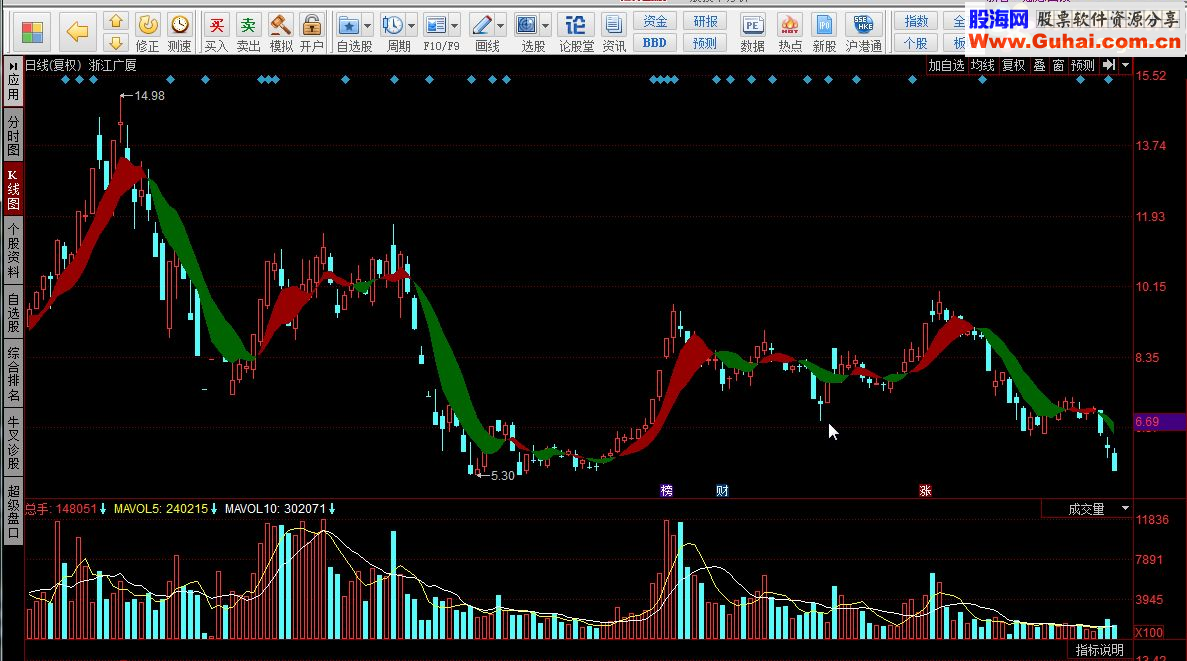Open 模拟 simulated trading
Screen dimensions: 1187x661
coord(281,33)
